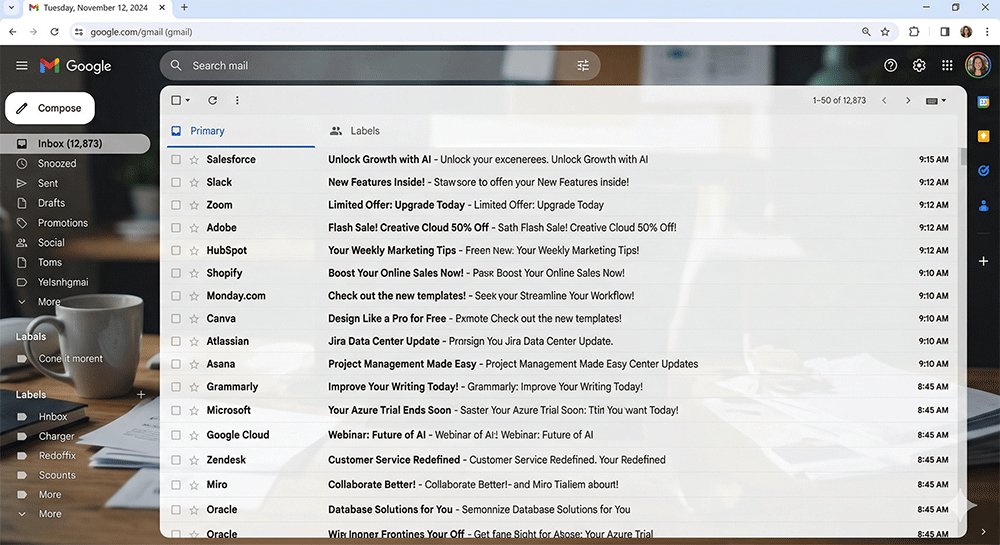The height and width of the screenshot is (545, 1000).
Task: Open the Asana Project Management Made Easy email
Action: [561, 364]
